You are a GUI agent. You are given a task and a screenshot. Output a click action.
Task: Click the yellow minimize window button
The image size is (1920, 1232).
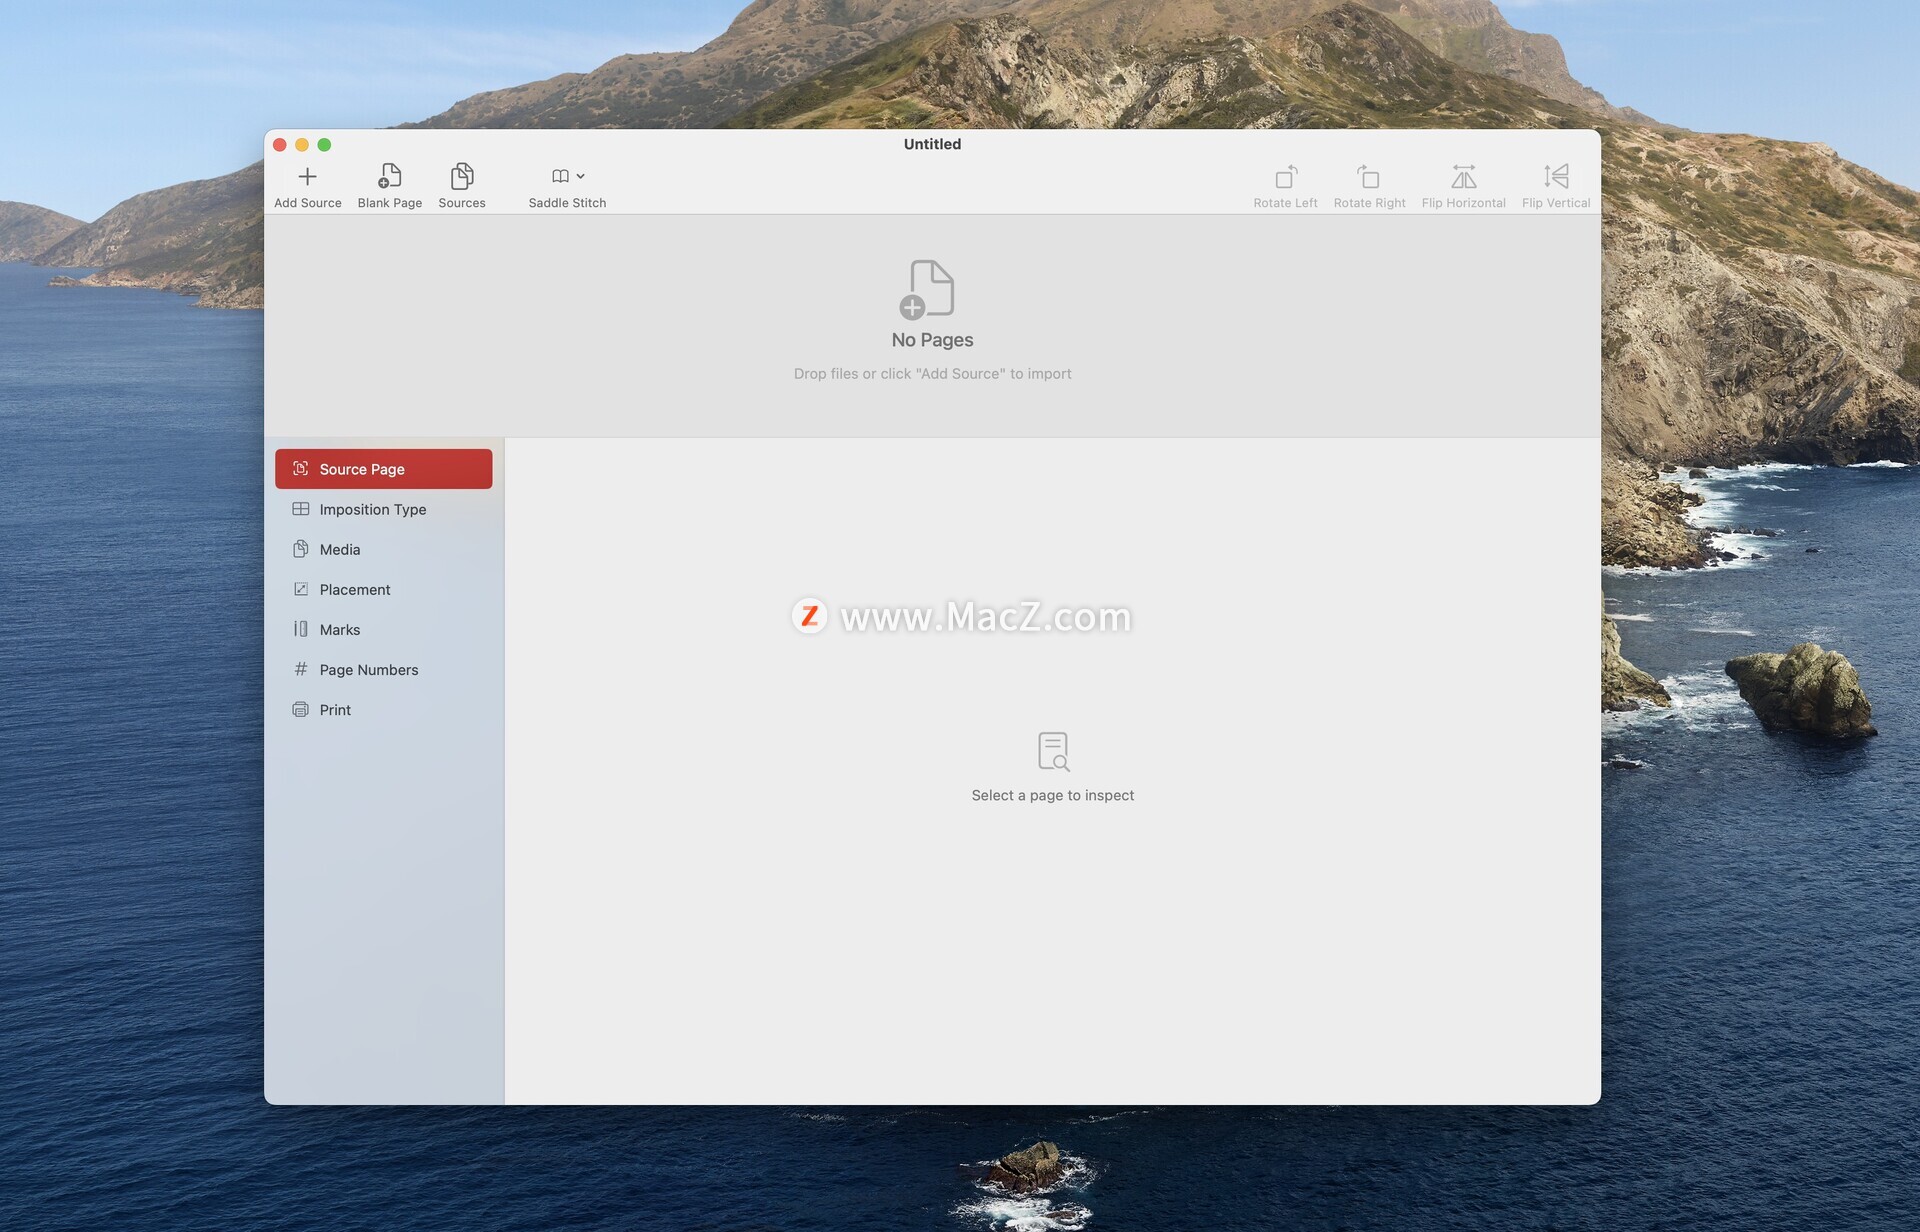tap(302, 145)
